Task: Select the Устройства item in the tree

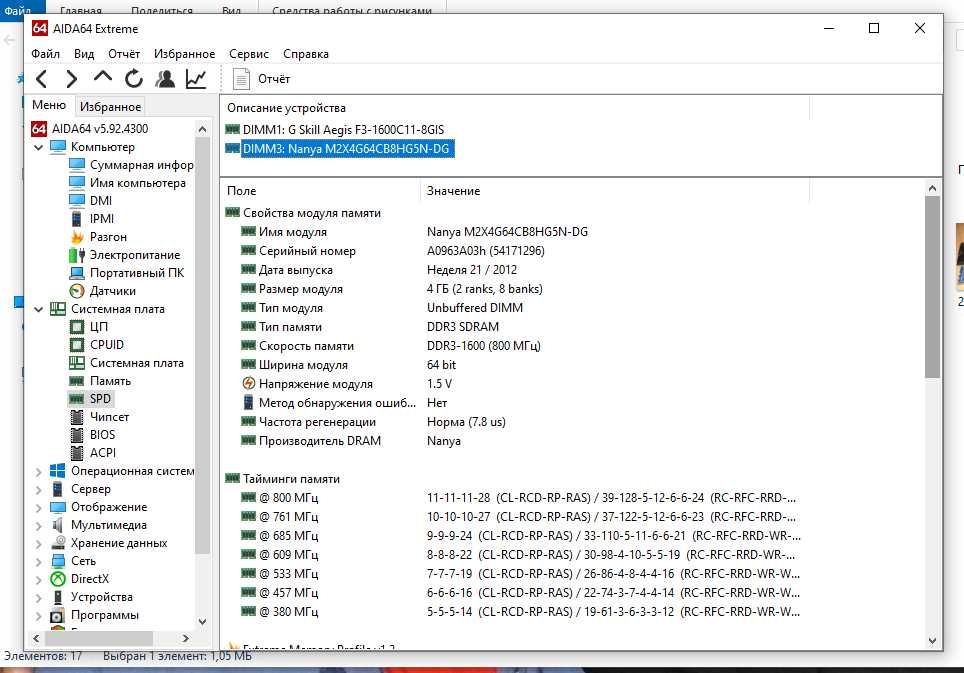Action: coord(92,597)
